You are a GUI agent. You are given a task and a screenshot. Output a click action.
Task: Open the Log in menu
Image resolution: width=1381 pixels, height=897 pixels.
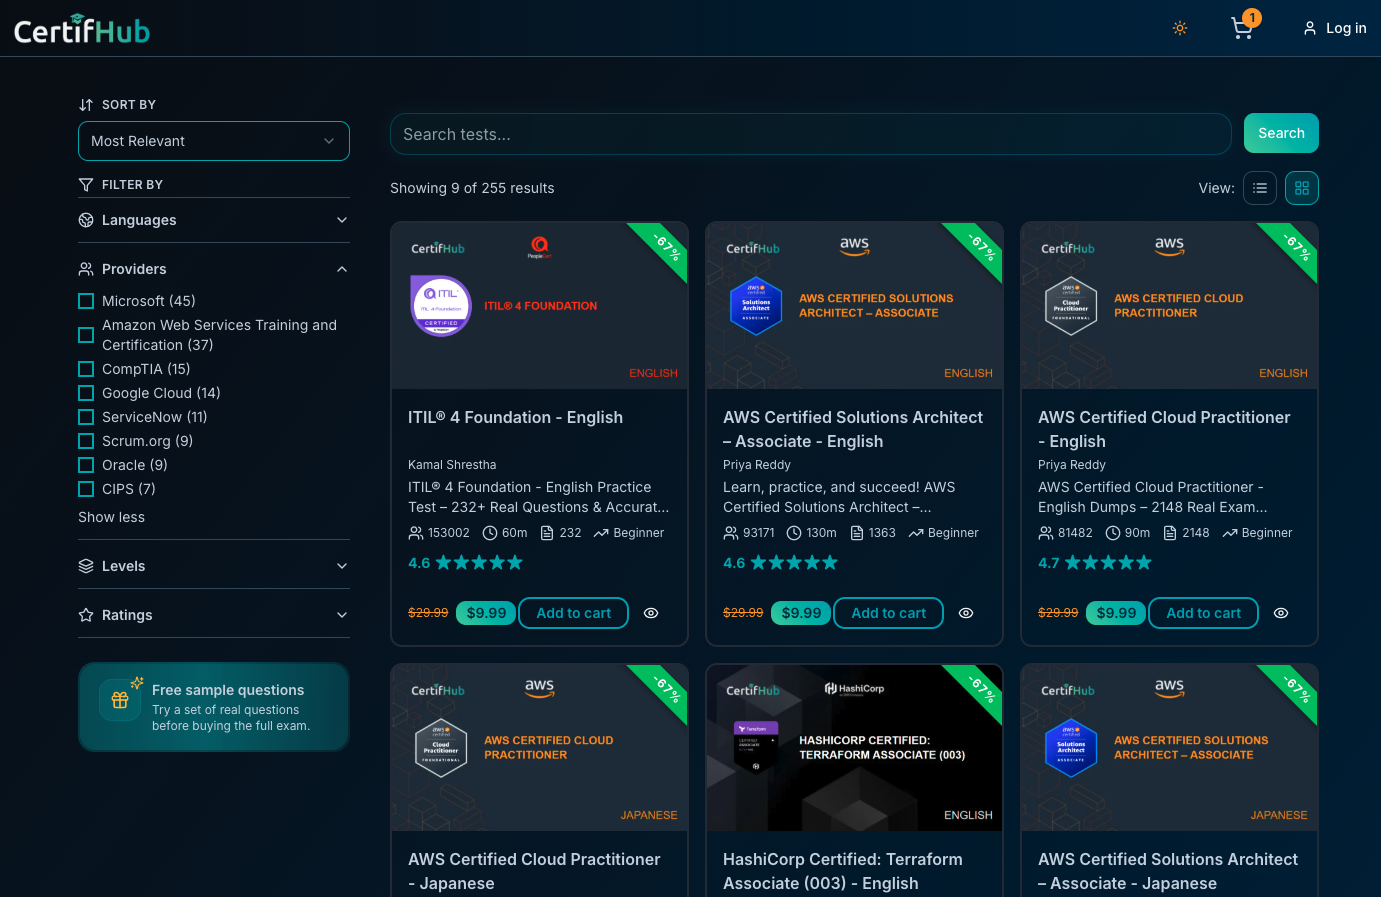[x=1334, y=28]
